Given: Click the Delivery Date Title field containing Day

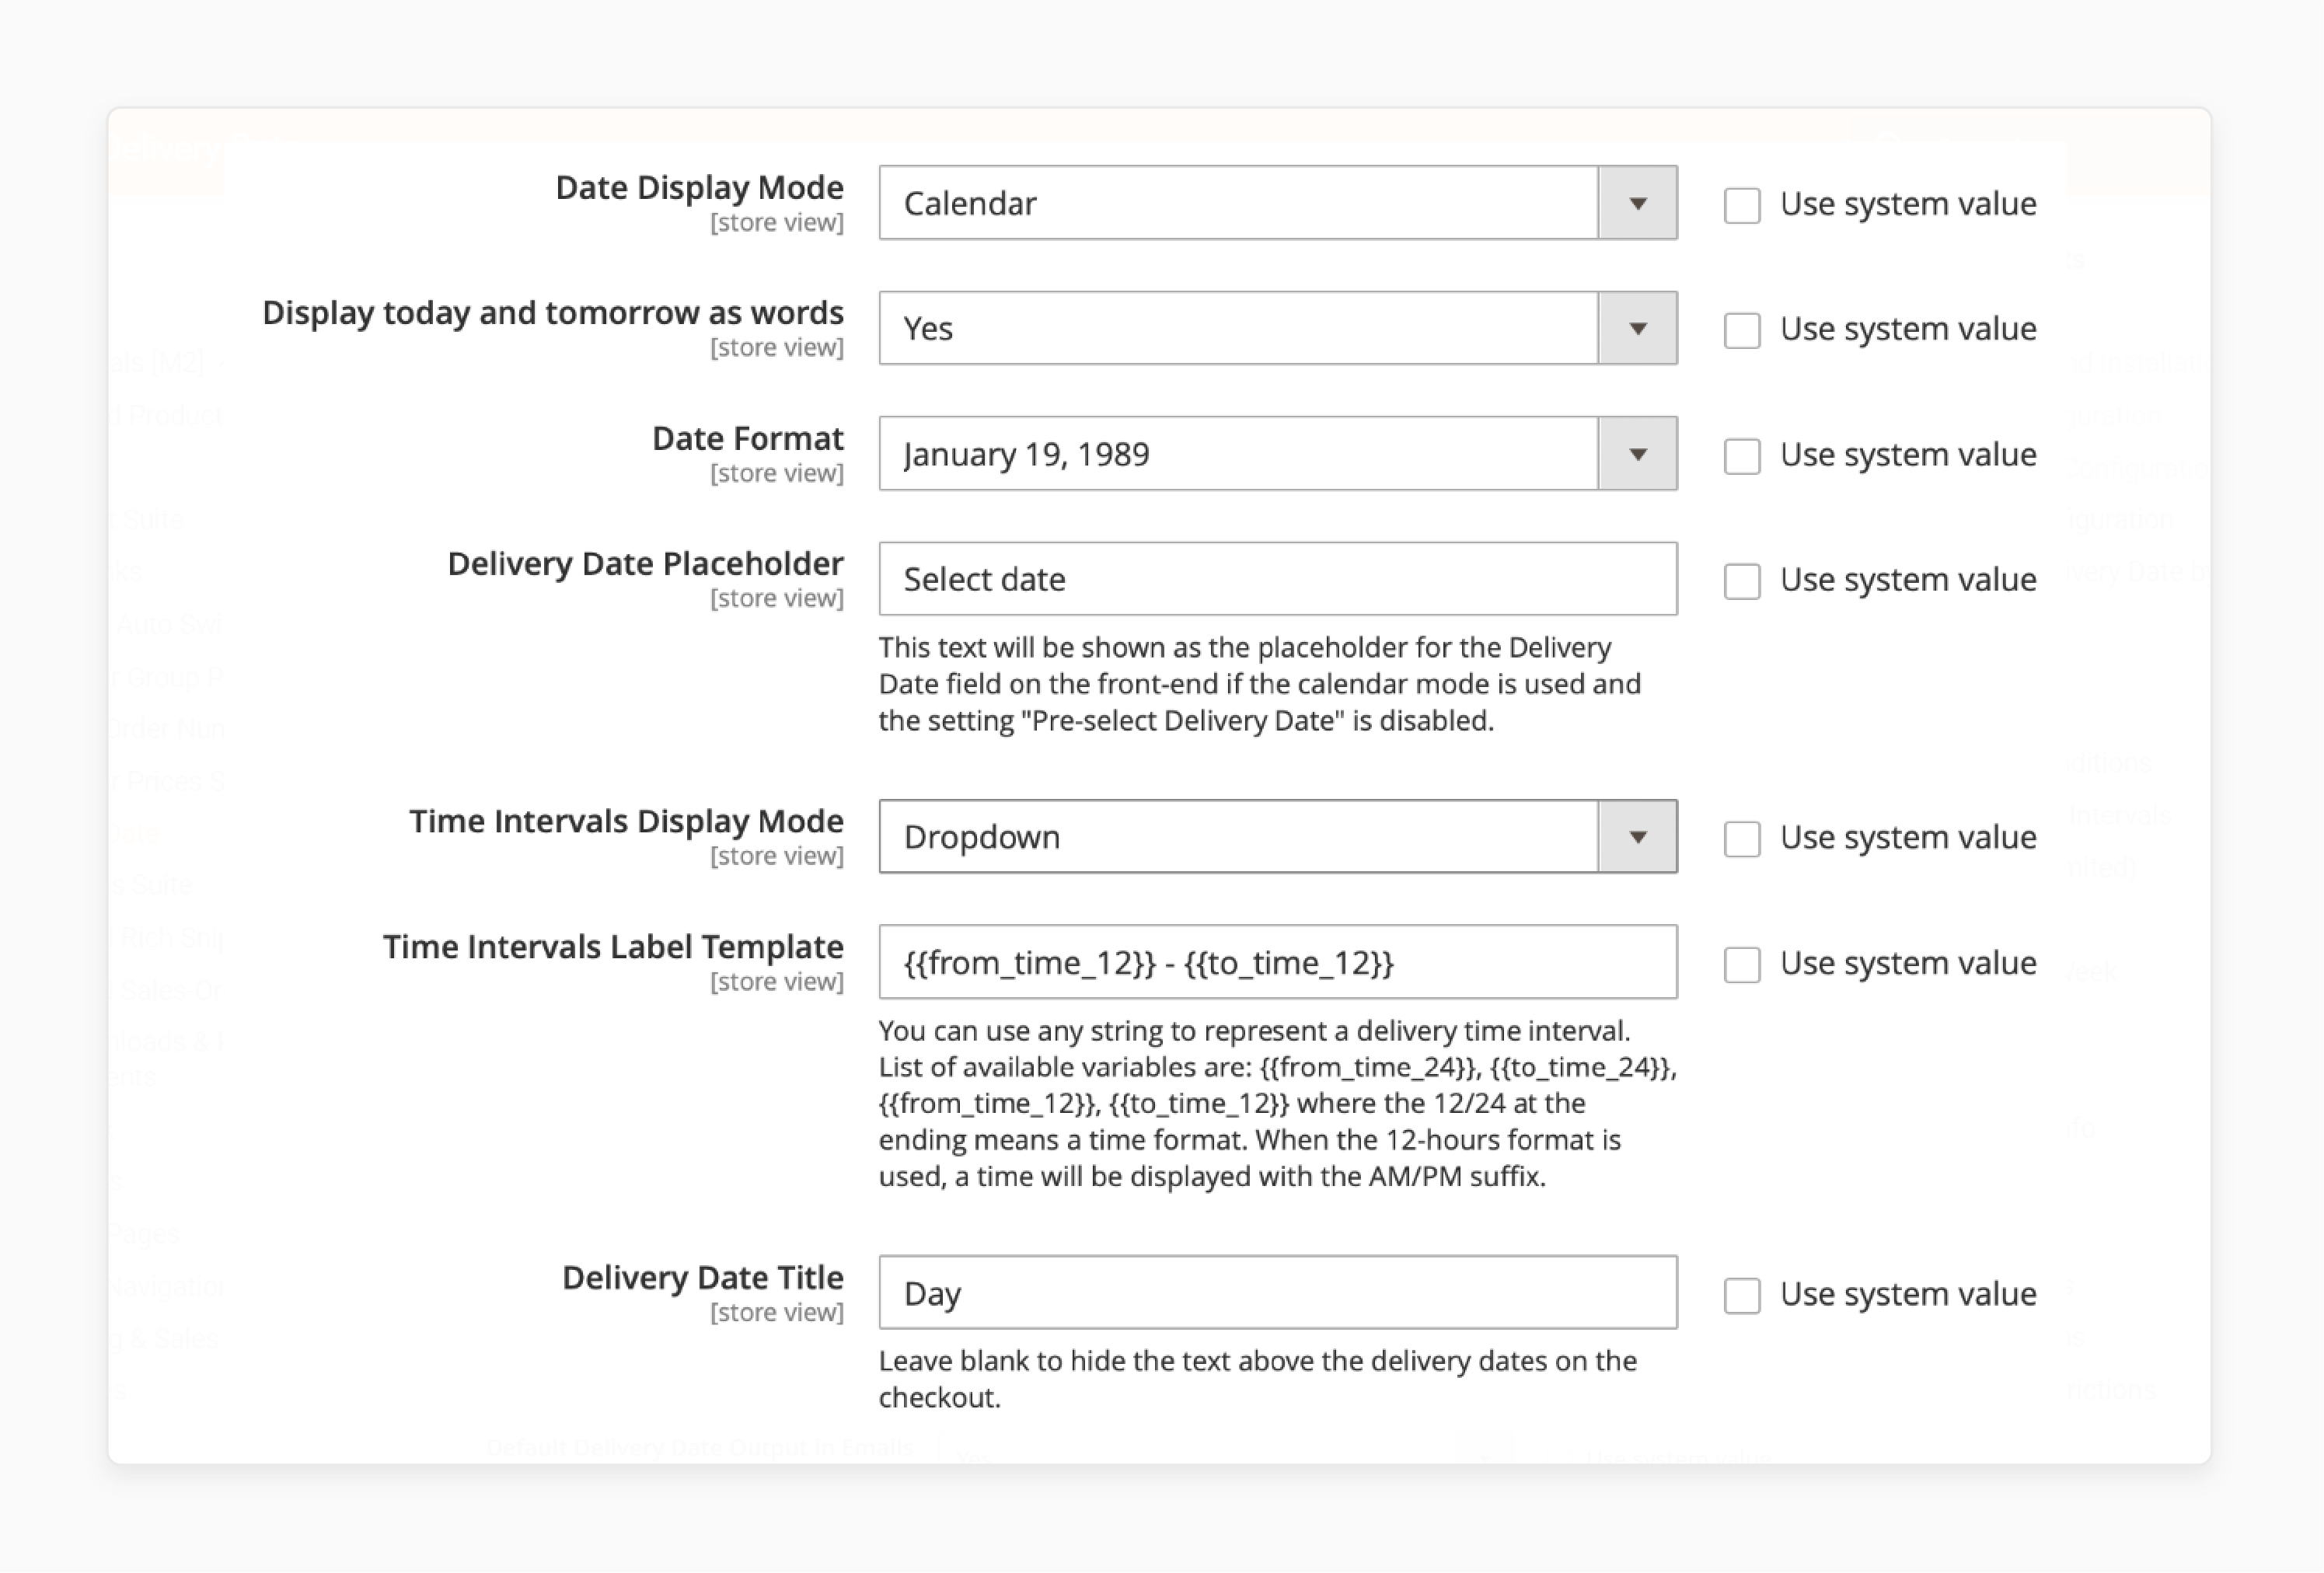Looking at the screenshot, I should tap(1277, 1293).
